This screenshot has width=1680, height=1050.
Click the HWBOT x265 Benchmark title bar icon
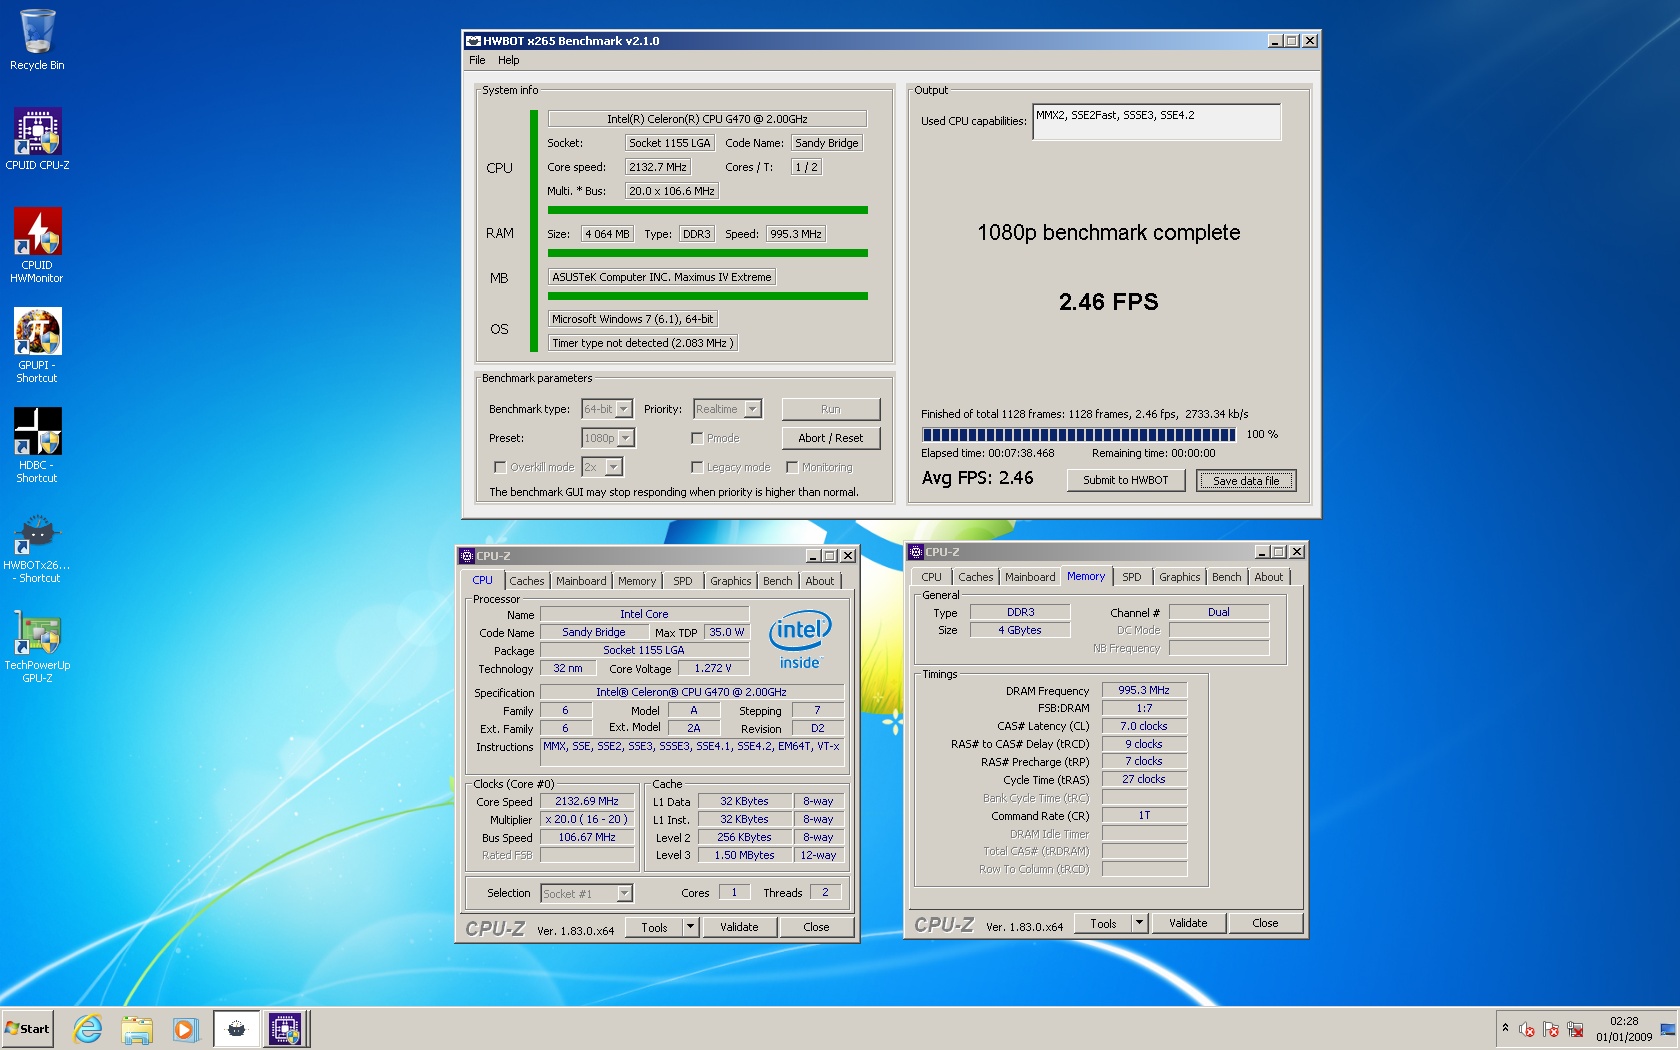[473, 41]
